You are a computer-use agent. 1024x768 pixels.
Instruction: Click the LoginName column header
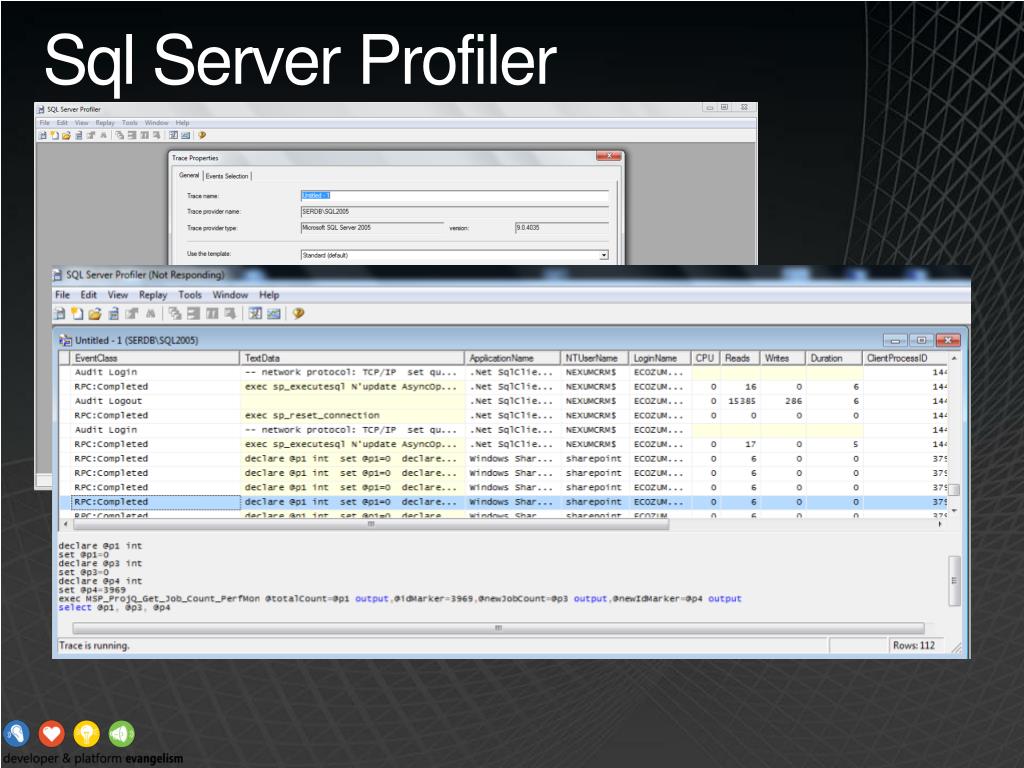point(660,358)
